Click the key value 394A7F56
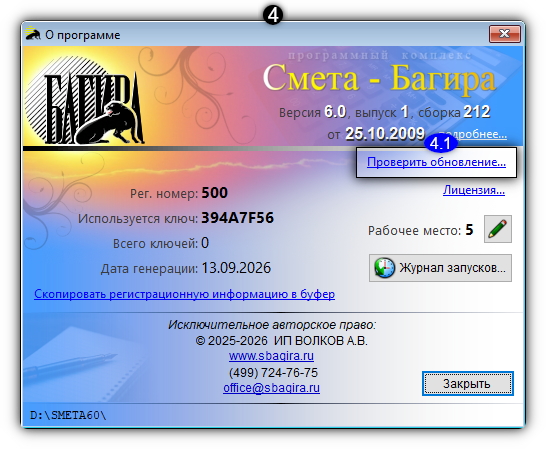 pos(238,218)
